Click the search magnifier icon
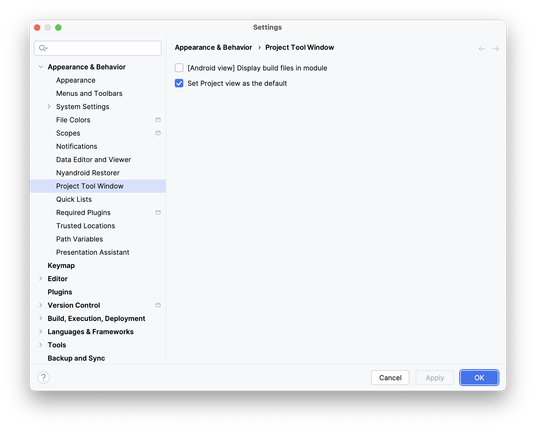Image resolution: width=536 pixels, height=430 pixels. pos(43,48)
